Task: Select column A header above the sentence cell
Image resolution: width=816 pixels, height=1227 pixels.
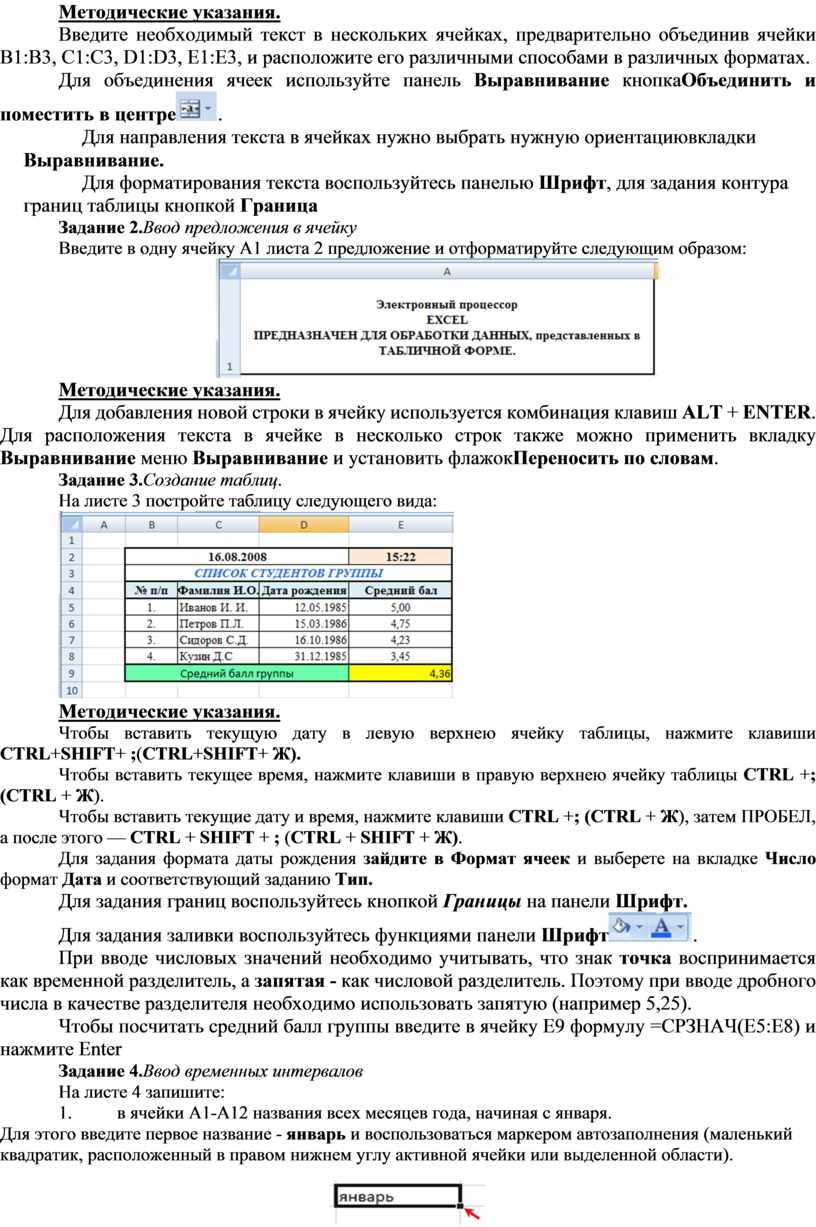Action: coord(446,270)
